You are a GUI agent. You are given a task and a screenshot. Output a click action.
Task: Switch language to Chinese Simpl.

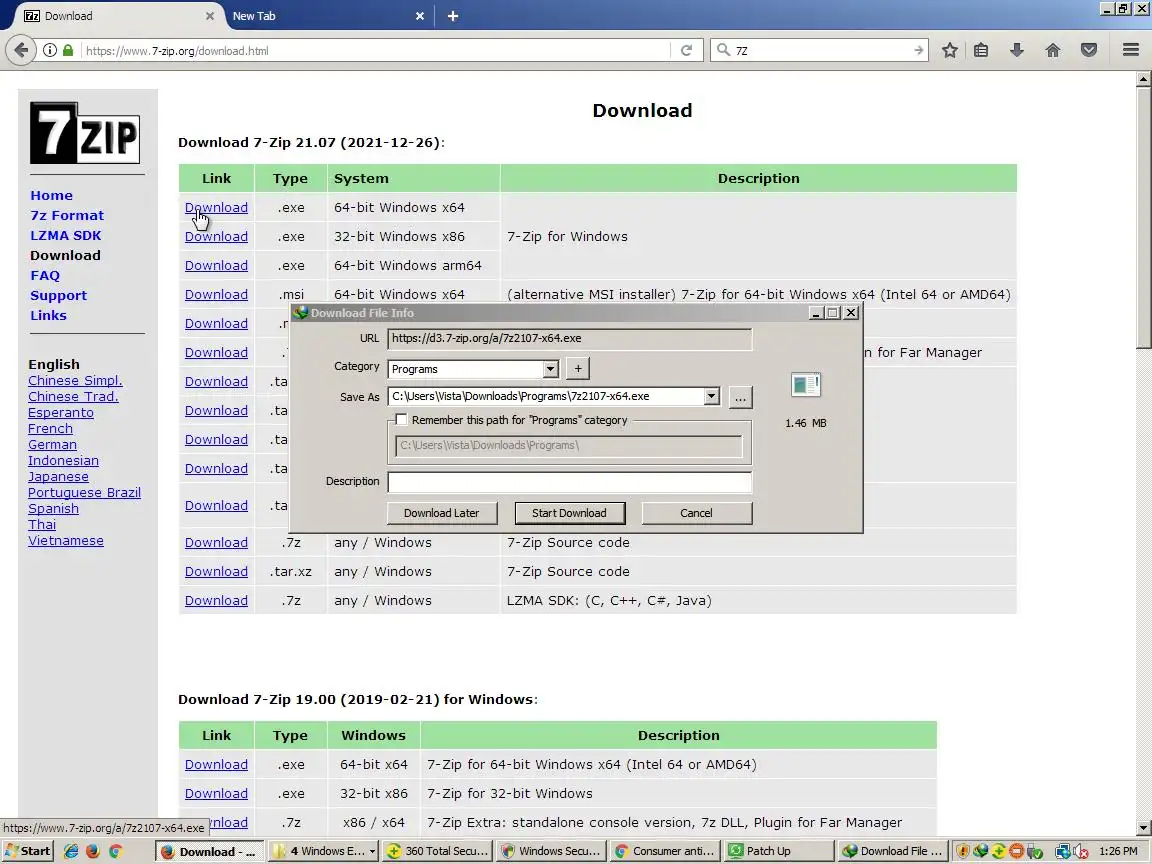click(75, 381)
